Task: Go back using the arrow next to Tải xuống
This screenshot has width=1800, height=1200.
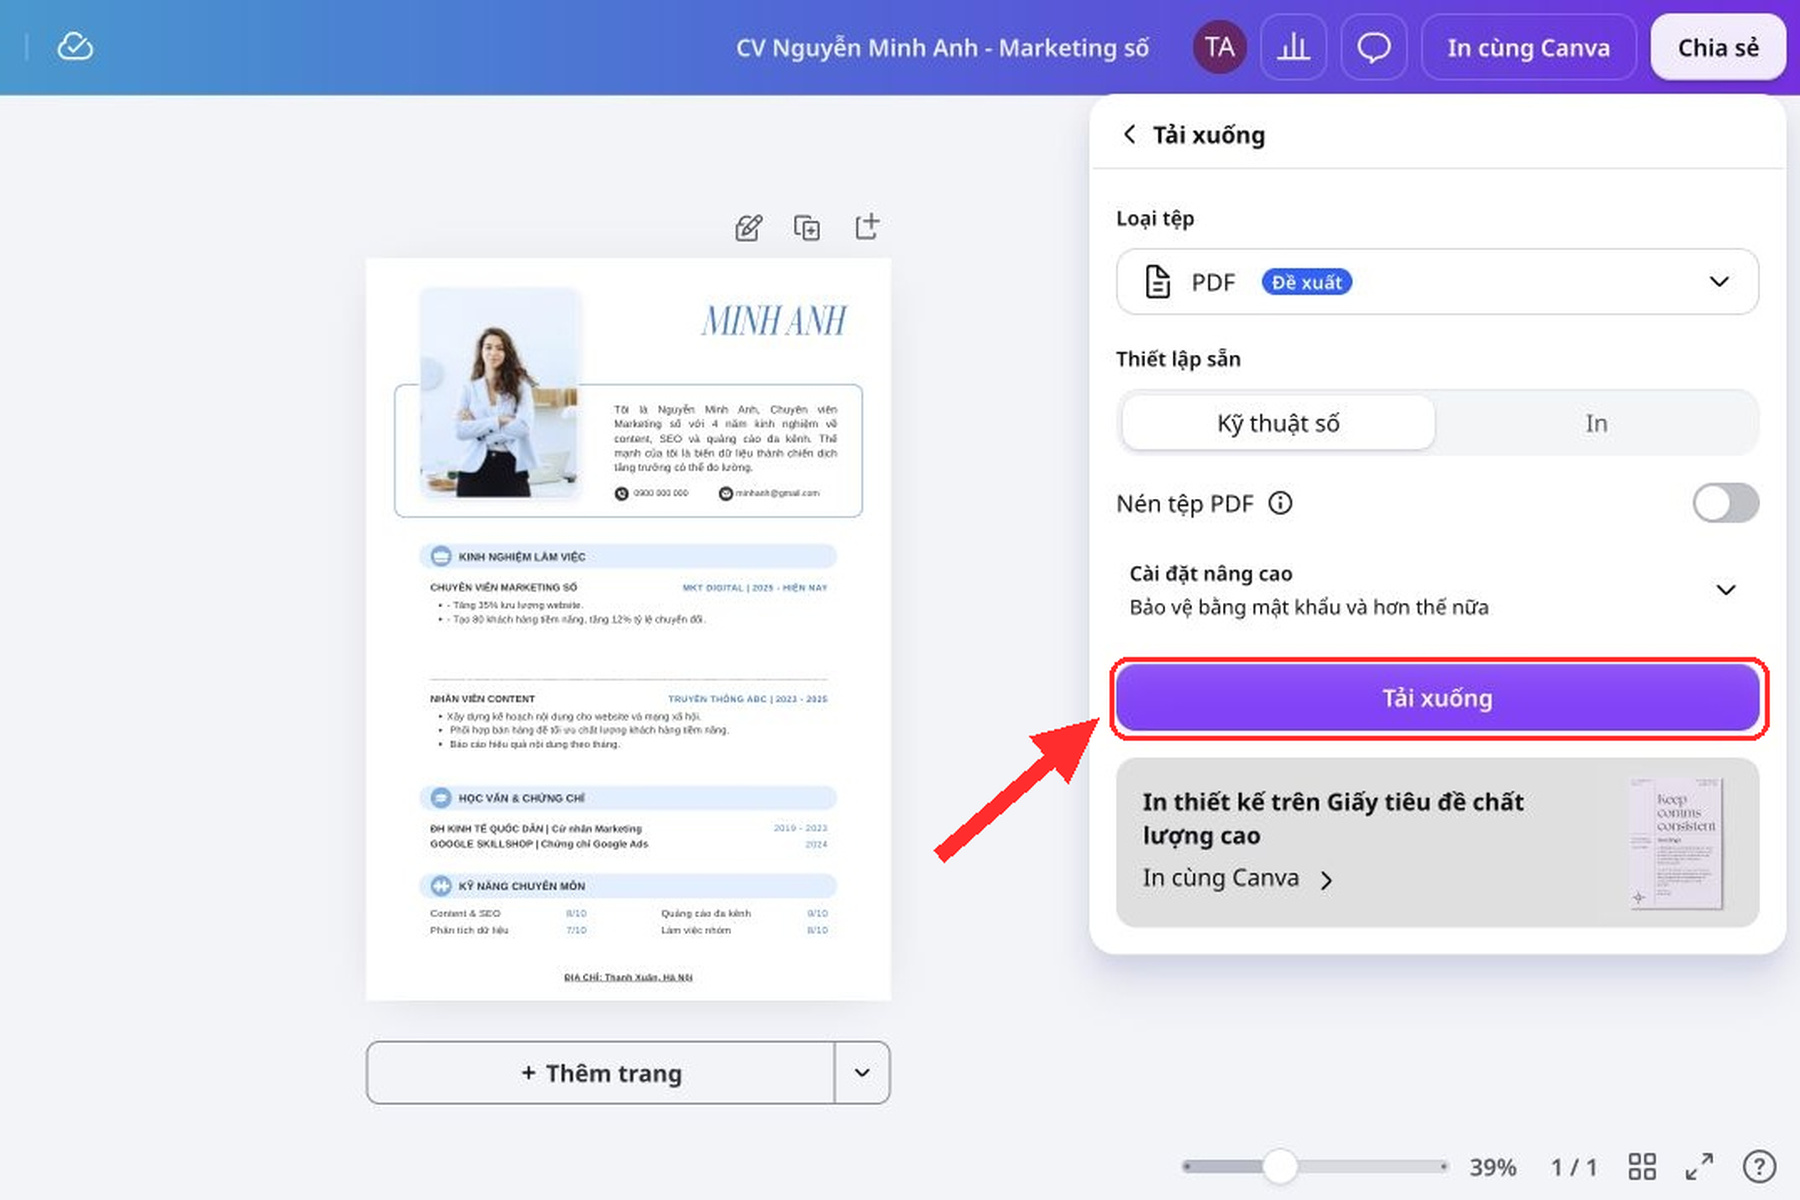Action: coord(1129,134)
